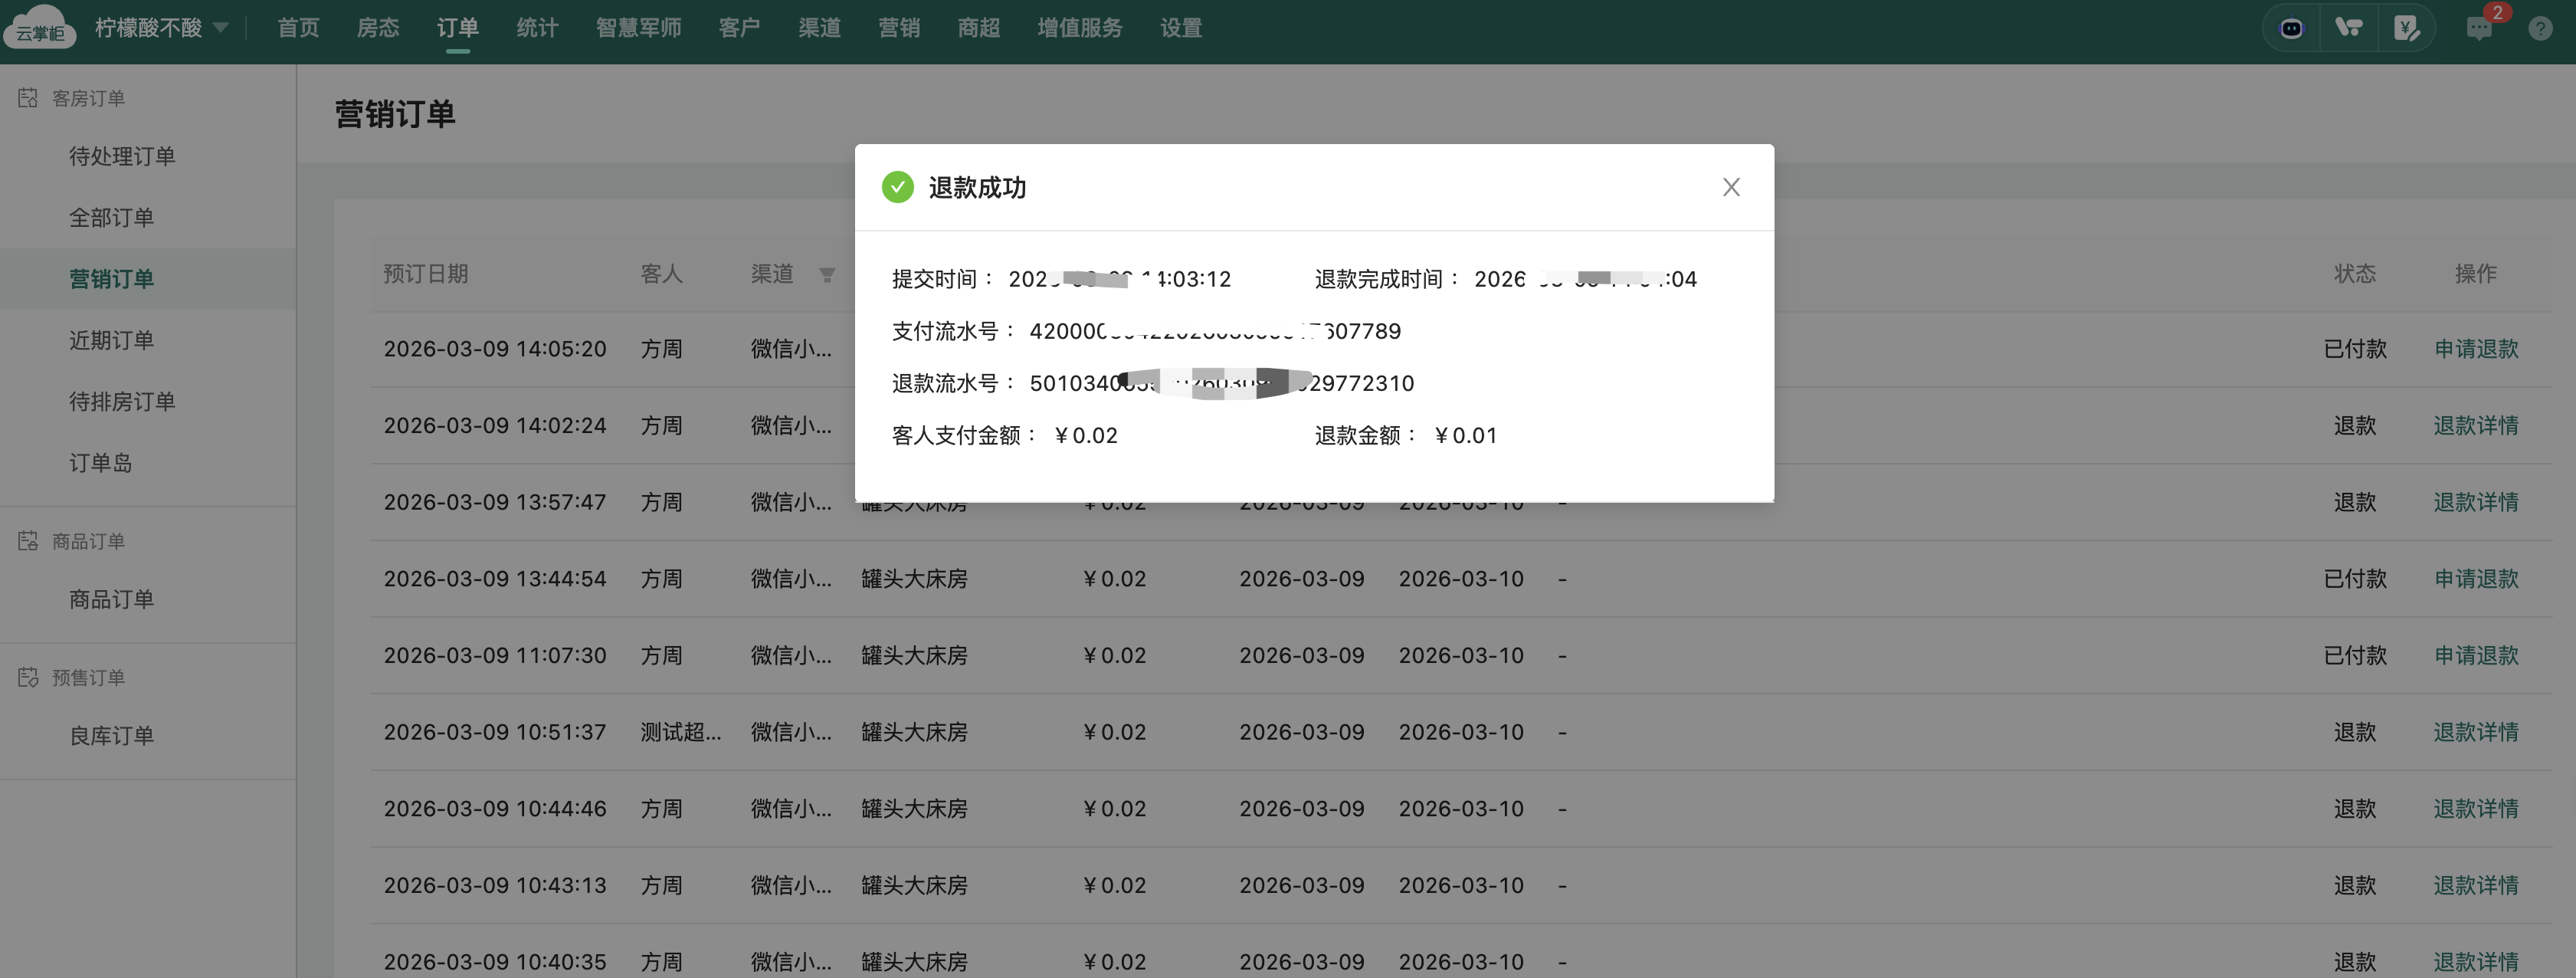Click 申请退款 for the 14:05:20 order
Screen dimensions: 2576x978
tap(2475, 349)
